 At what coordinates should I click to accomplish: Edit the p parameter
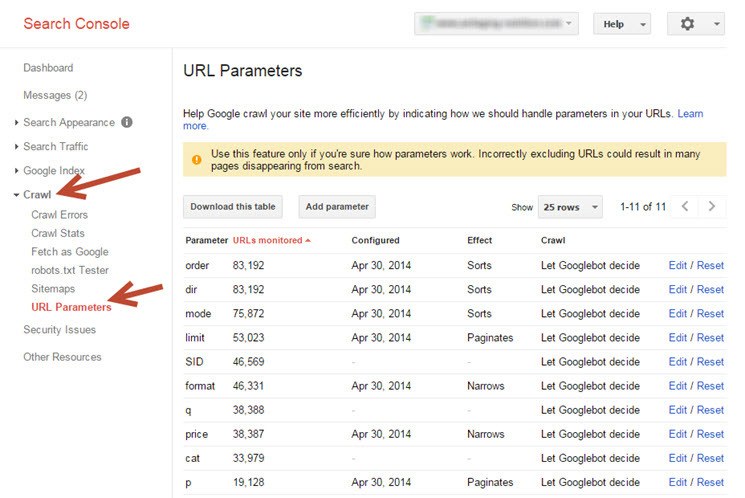point(678,482)
